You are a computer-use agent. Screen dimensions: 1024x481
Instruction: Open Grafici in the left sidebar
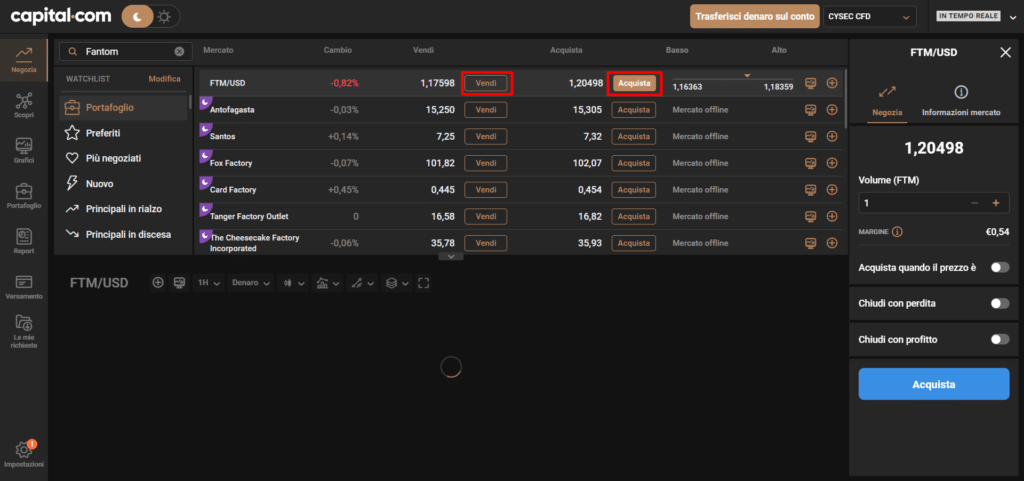tap(24, 150)
